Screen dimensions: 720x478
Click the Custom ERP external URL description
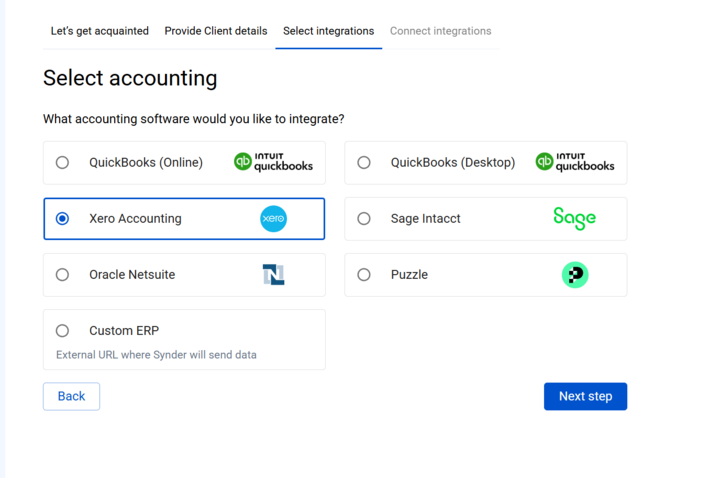point(157,354)
